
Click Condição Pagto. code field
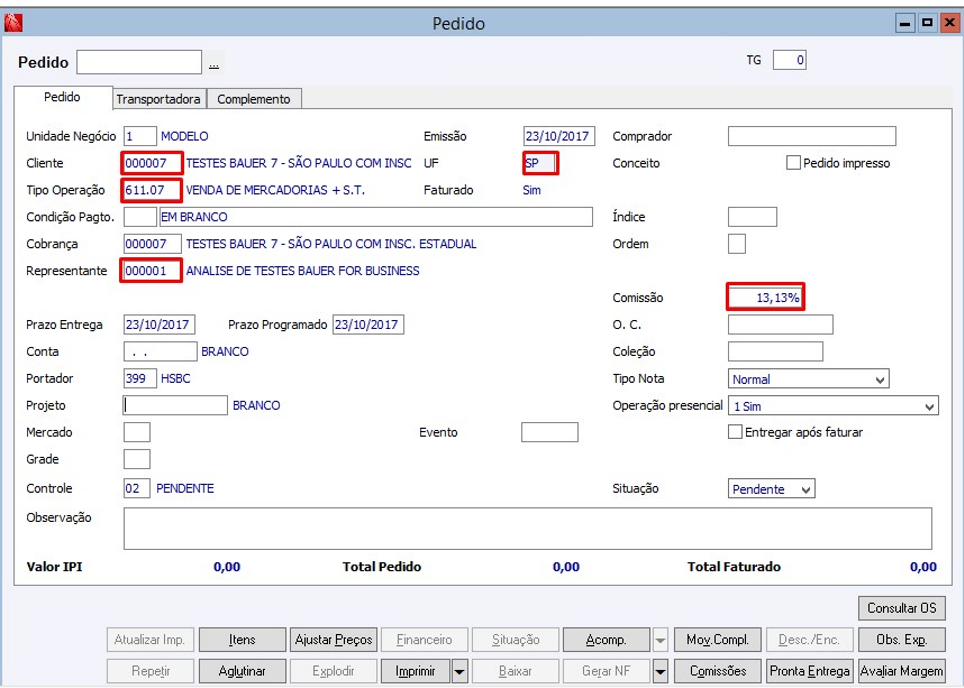click(140, 217)
